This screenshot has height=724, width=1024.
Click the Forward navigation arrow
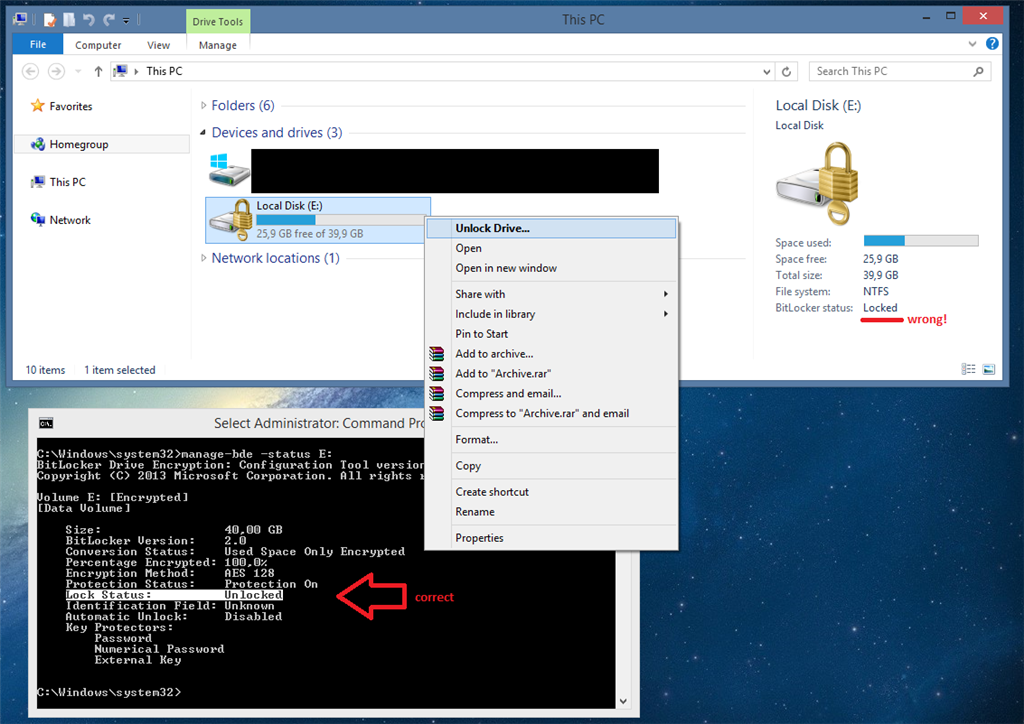pos(57,71)
